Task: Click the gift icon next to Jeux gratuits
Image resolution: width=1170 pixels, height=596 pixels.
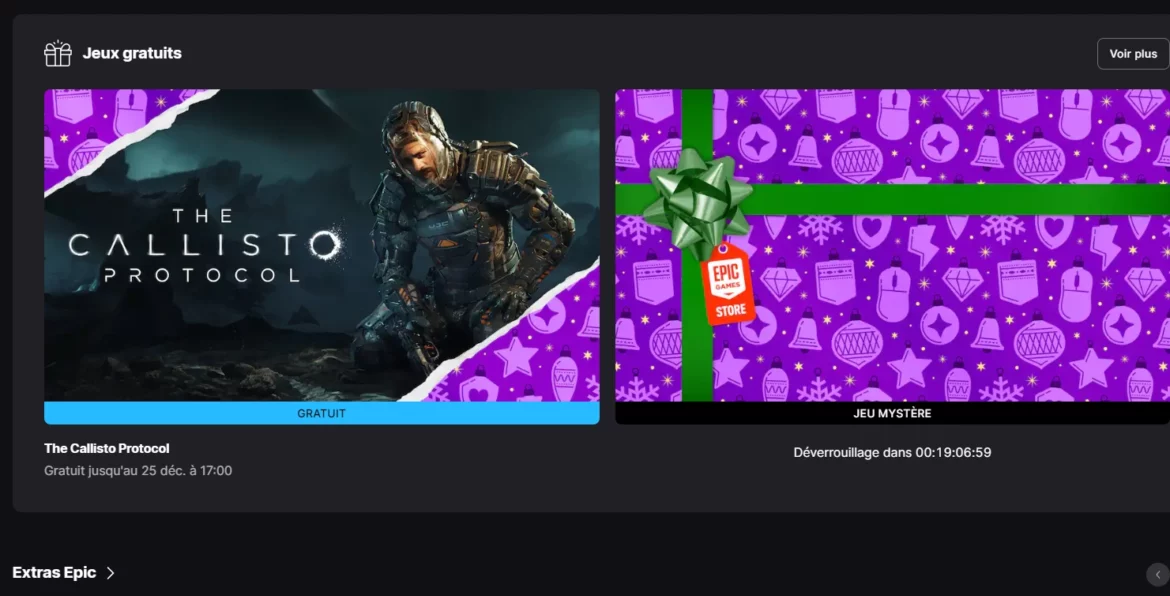Action: [x=57, y=53]
